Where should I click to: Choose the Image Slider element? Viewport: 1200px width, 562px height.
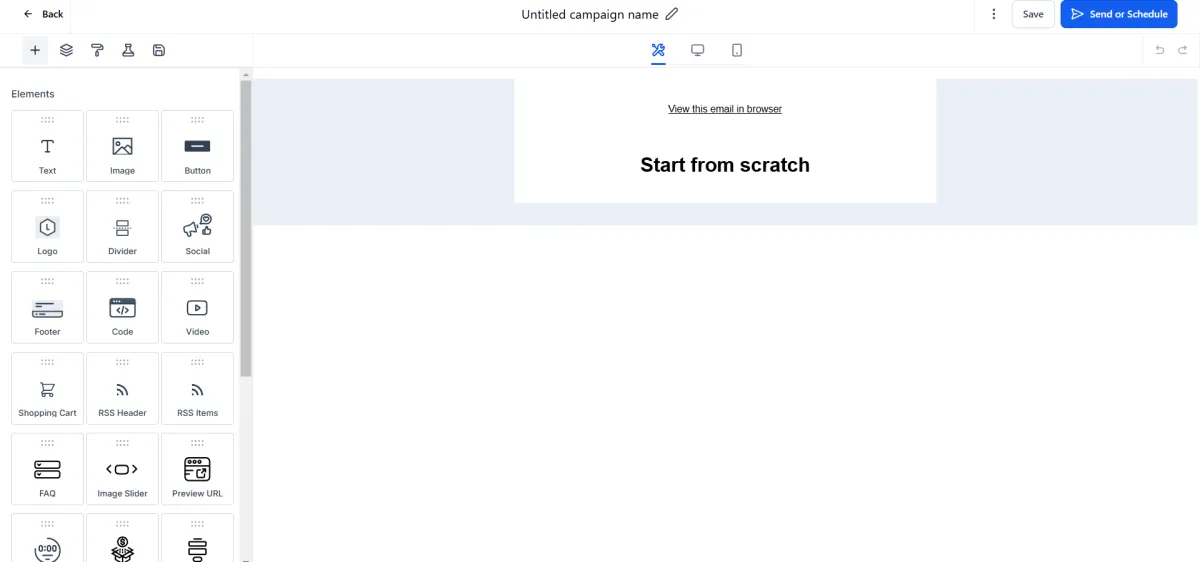pyautogui.click(x=122, y=469)
